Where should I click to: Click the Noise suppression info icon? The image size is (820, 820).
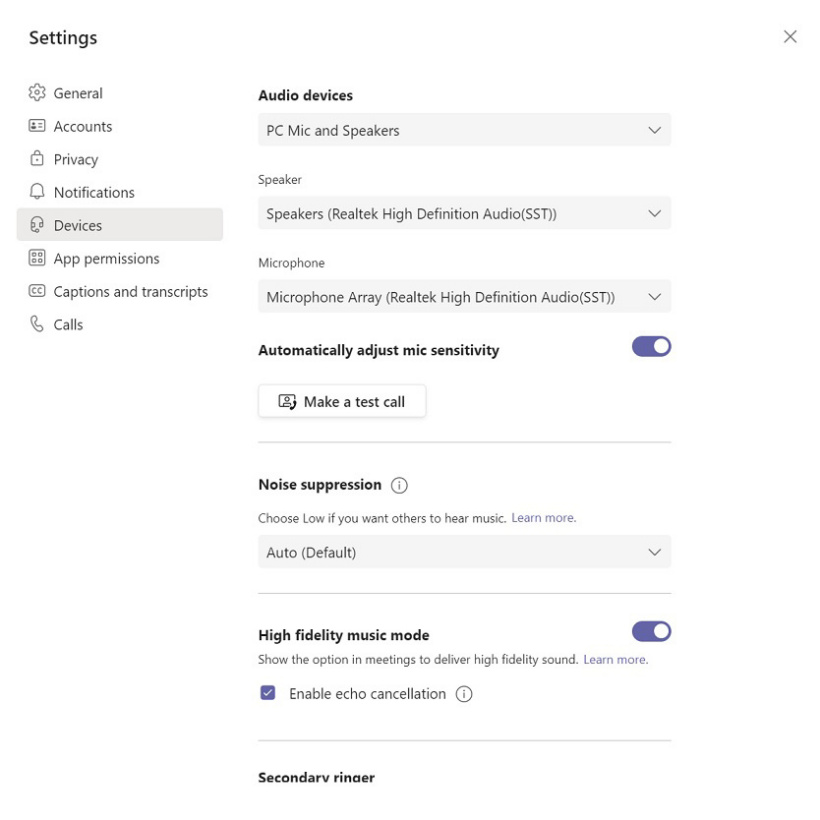(x=400, y=485)
